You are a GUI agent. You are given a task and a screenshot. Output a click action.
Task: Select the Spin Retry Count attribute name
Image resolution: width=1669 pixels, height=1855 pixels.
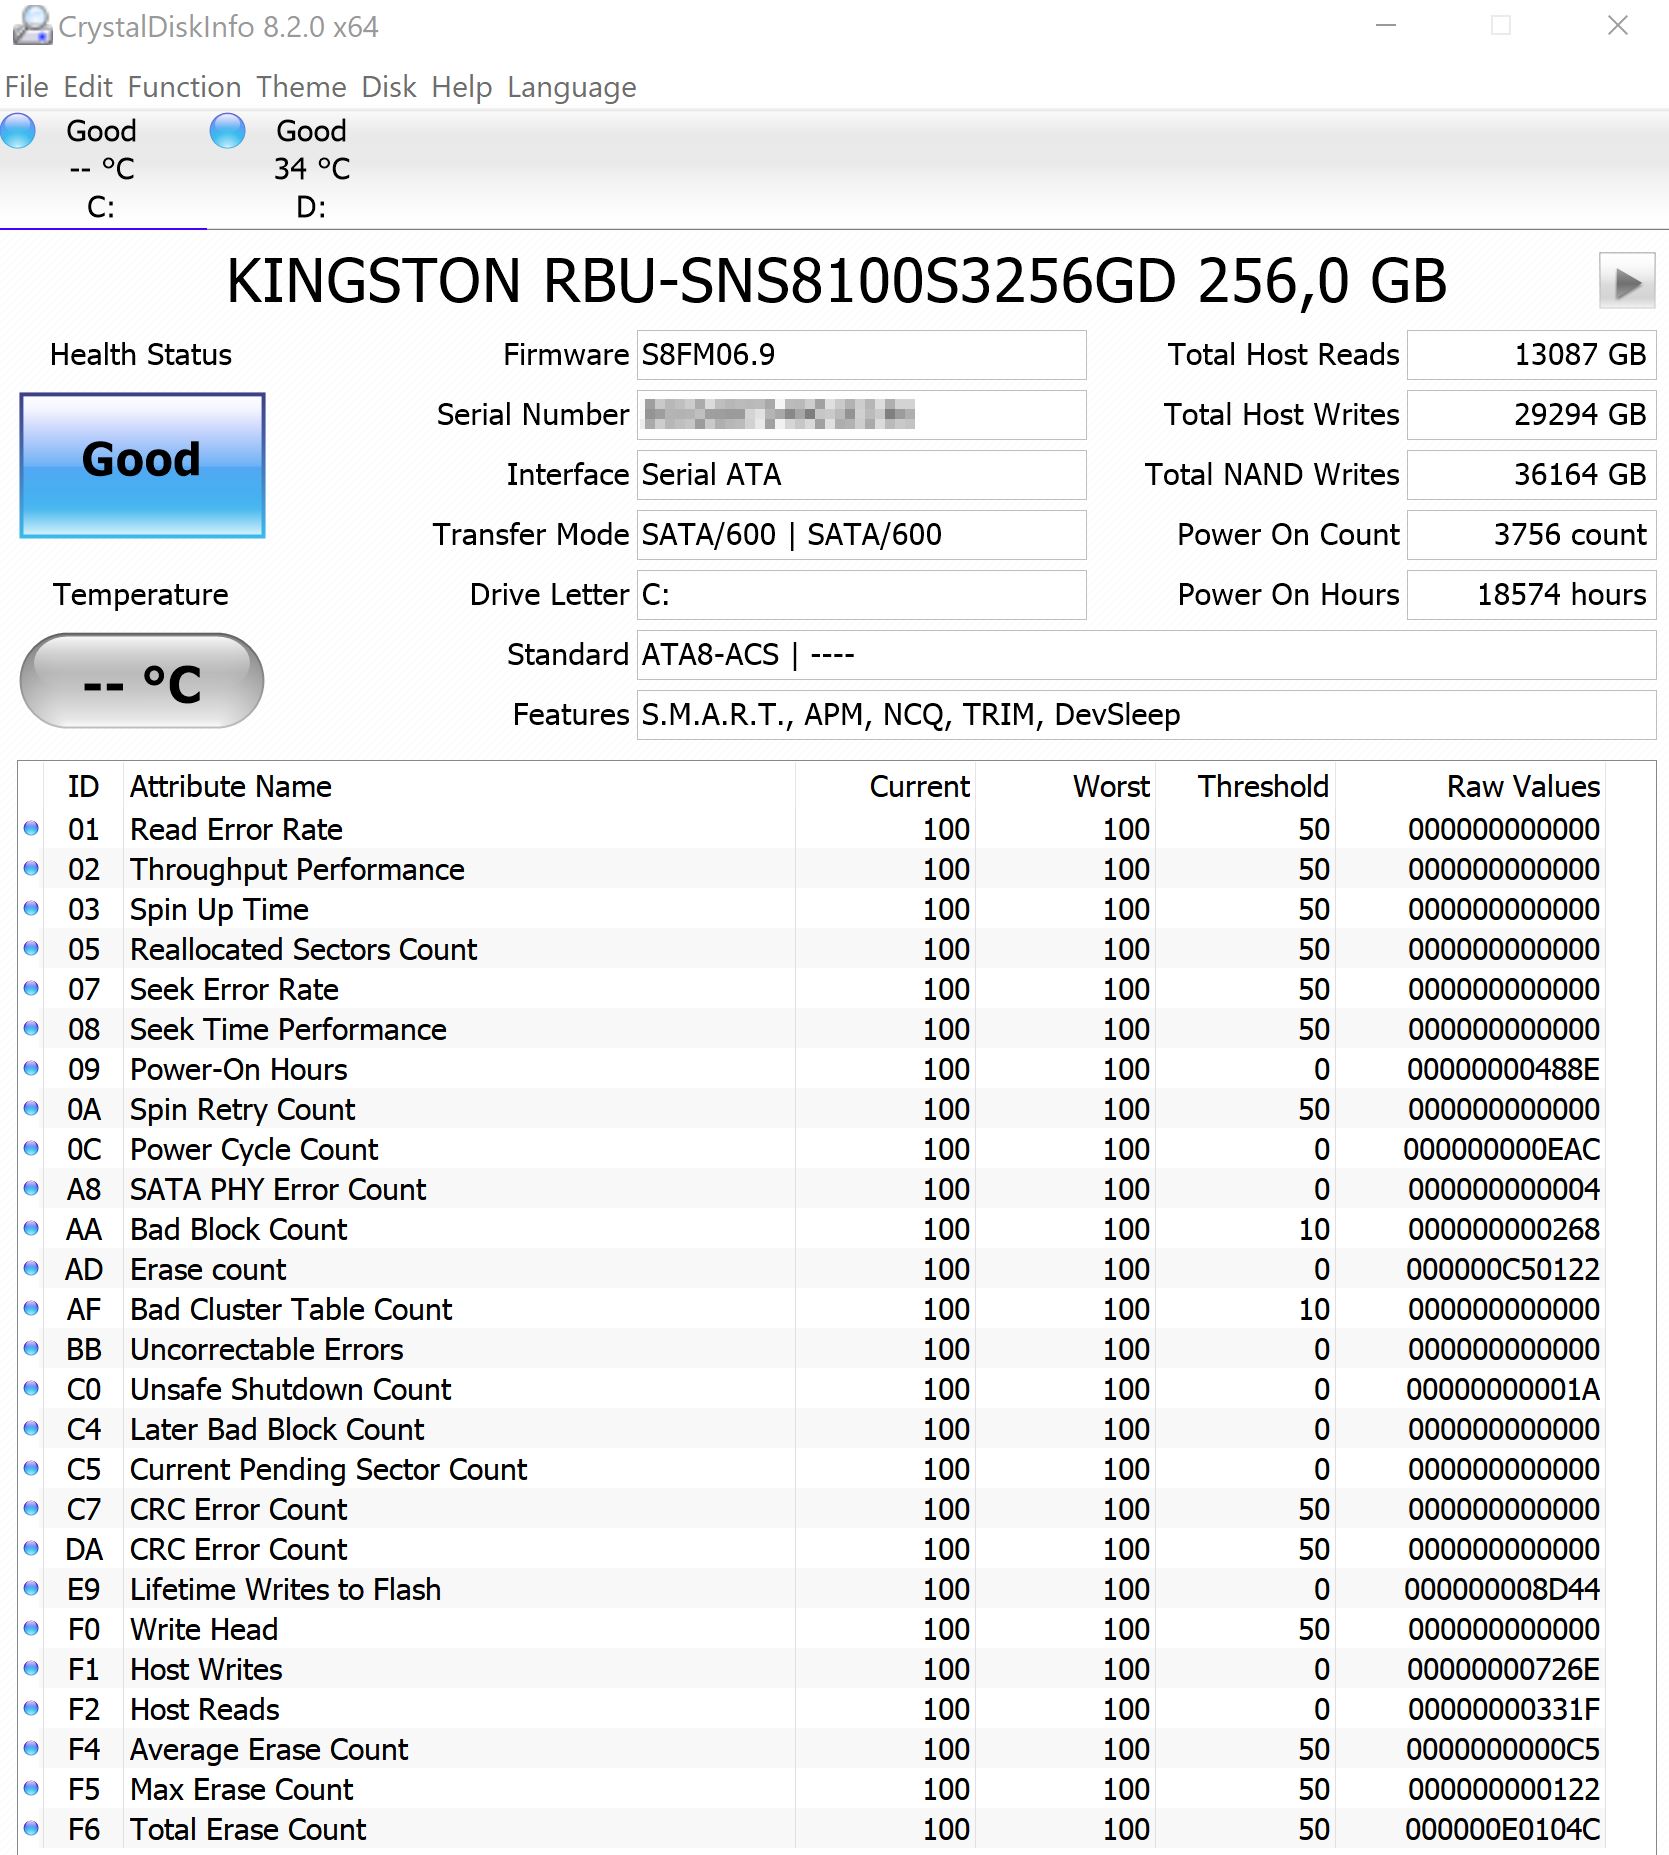point(242,1109)
